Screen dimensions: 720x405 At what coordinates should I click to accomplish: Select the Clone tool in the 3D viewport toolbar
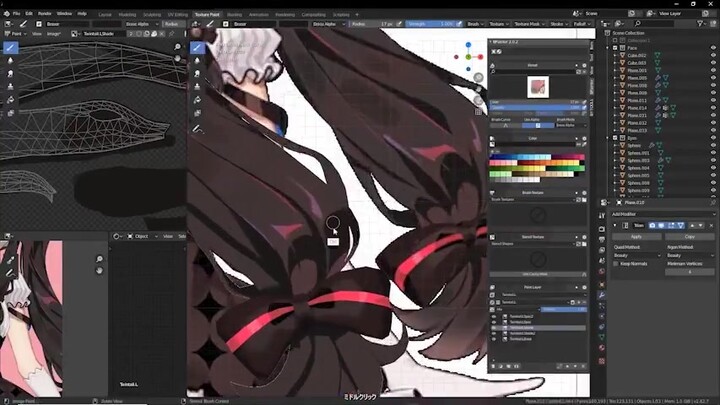click(197, 87)
